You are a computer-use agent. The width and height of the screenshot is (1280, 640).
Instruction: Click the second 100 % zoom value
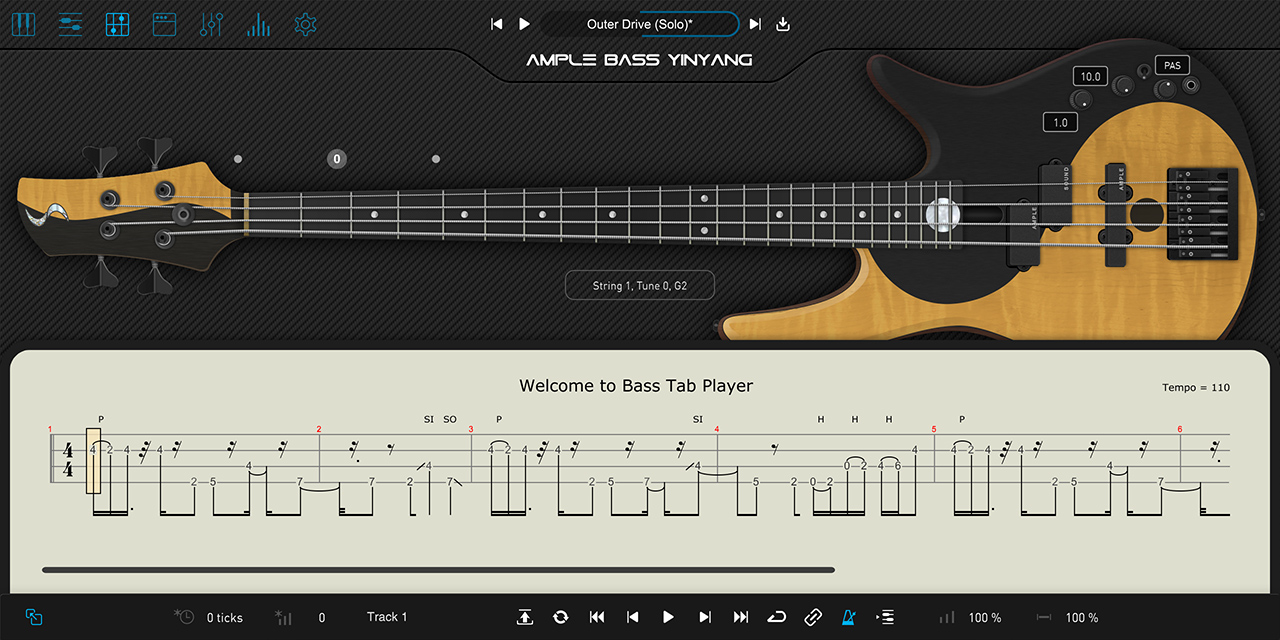(1082, 618)
